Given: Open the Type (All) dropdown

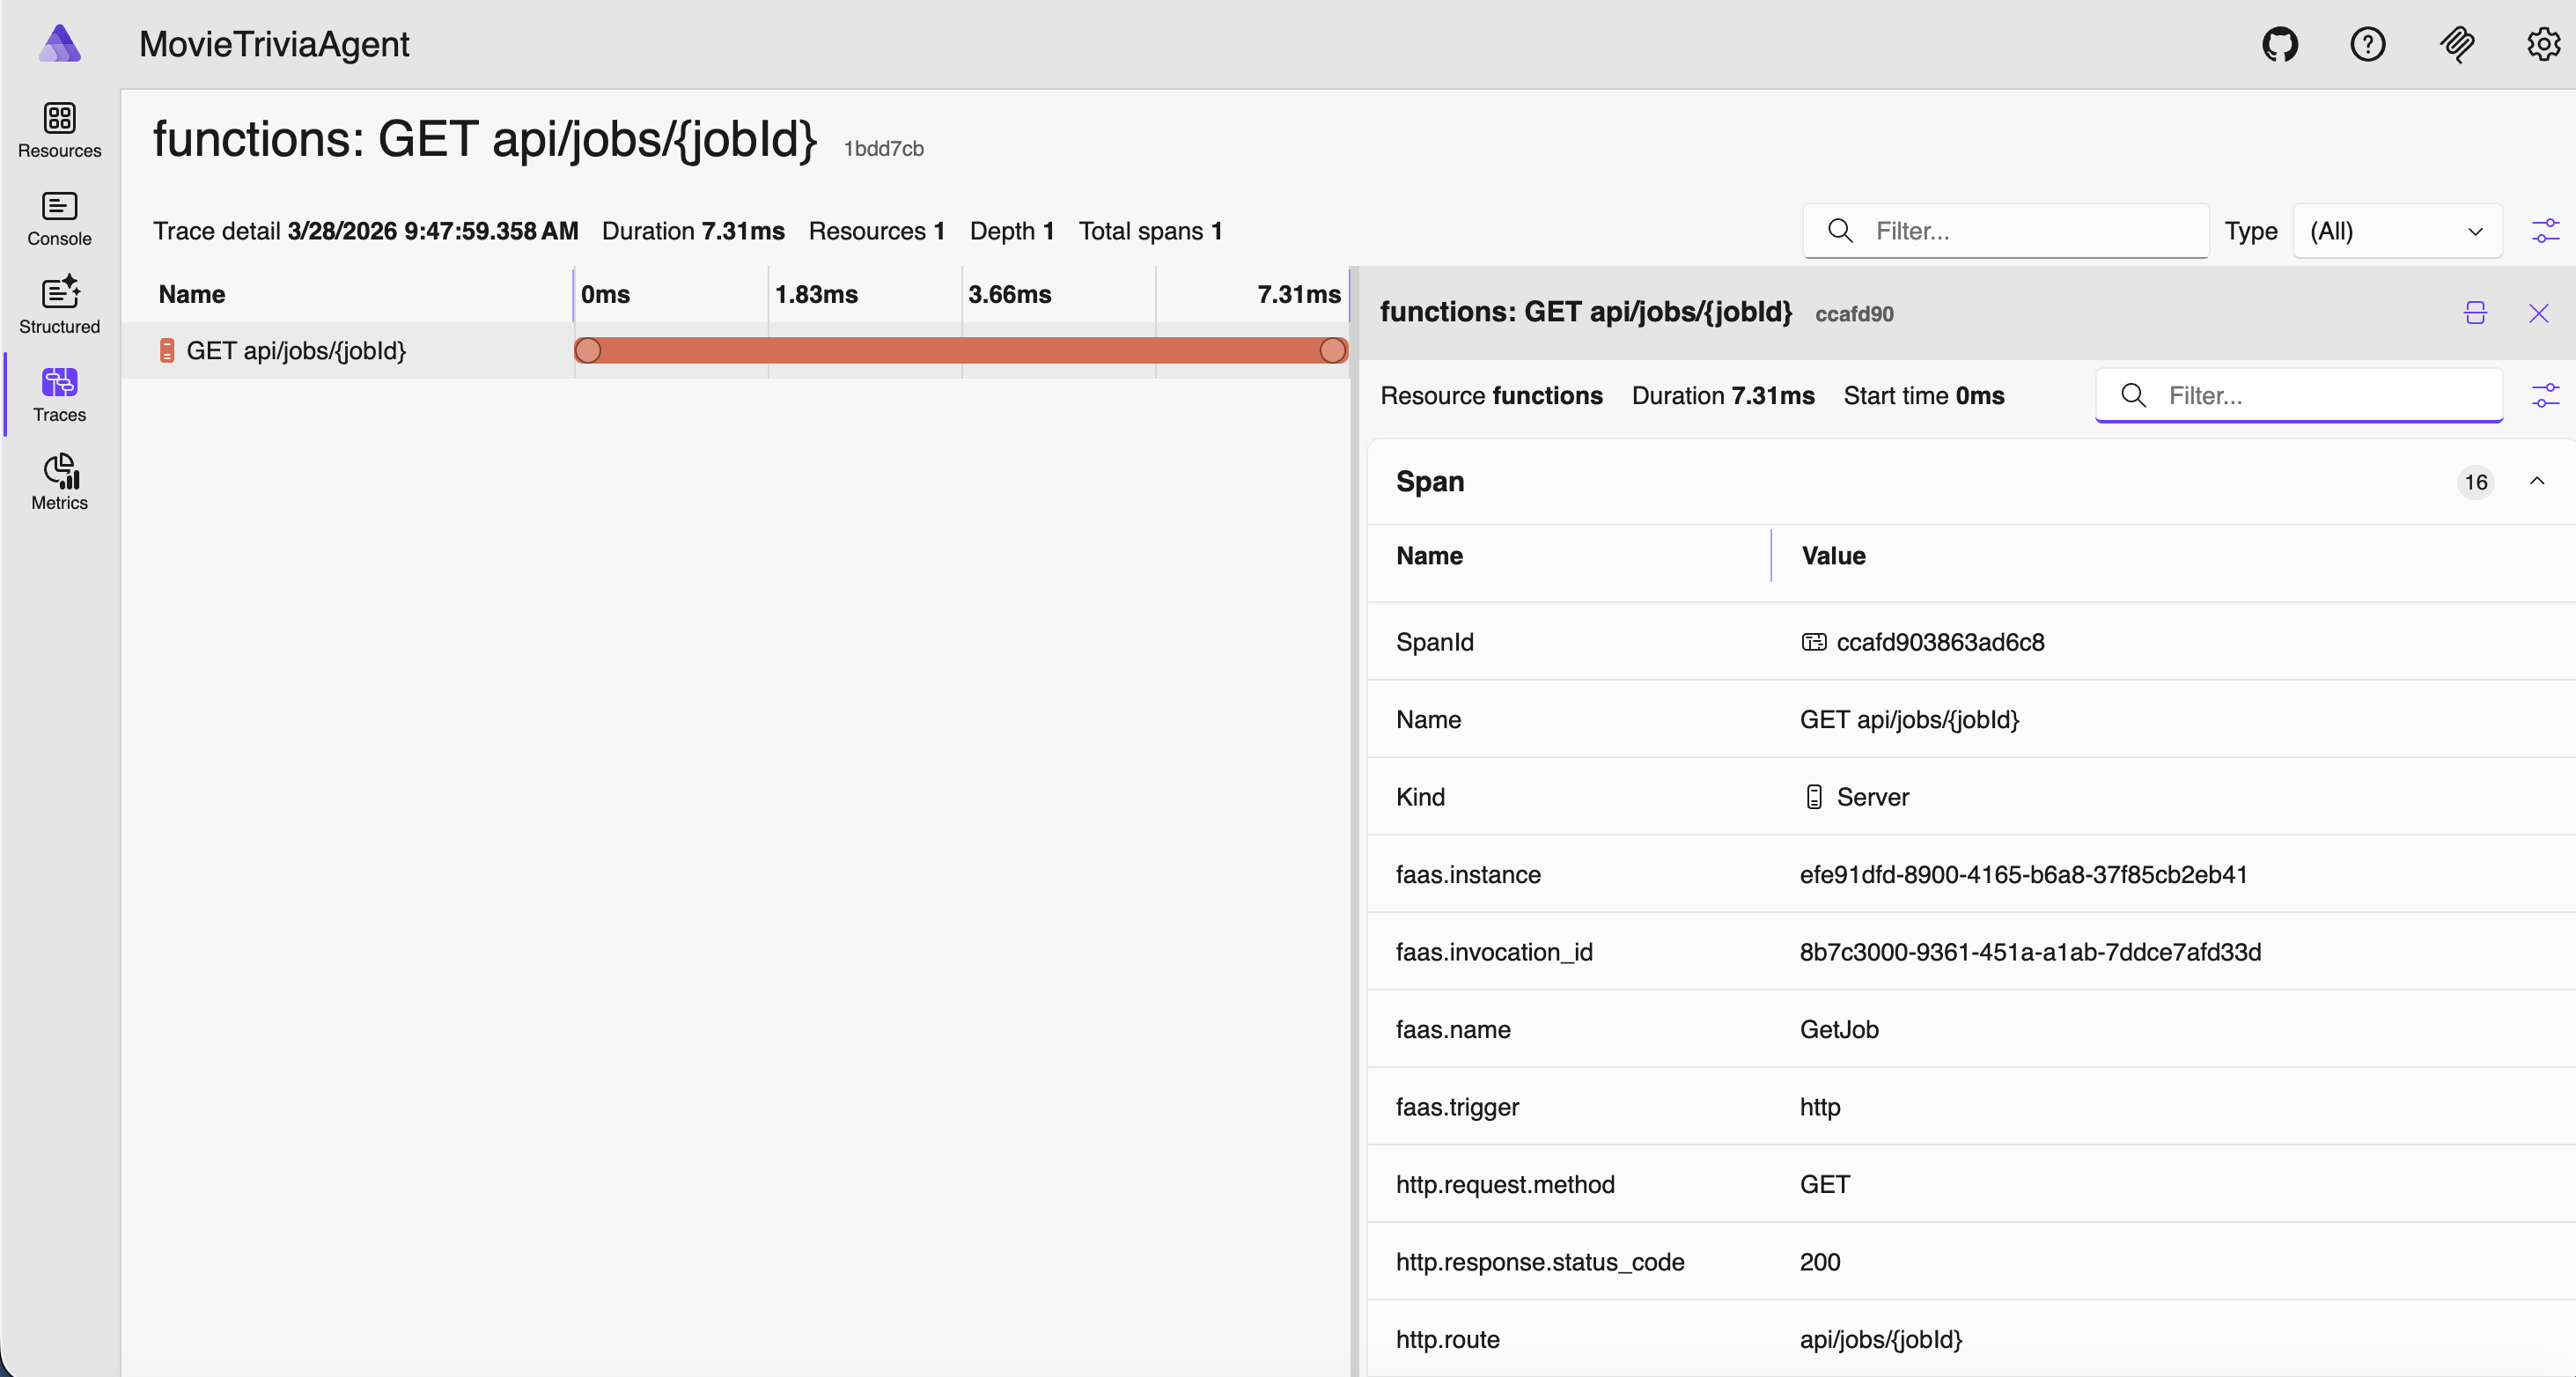Looking at the screenshot, I should pyautogui.click(x=2396, y=231).
